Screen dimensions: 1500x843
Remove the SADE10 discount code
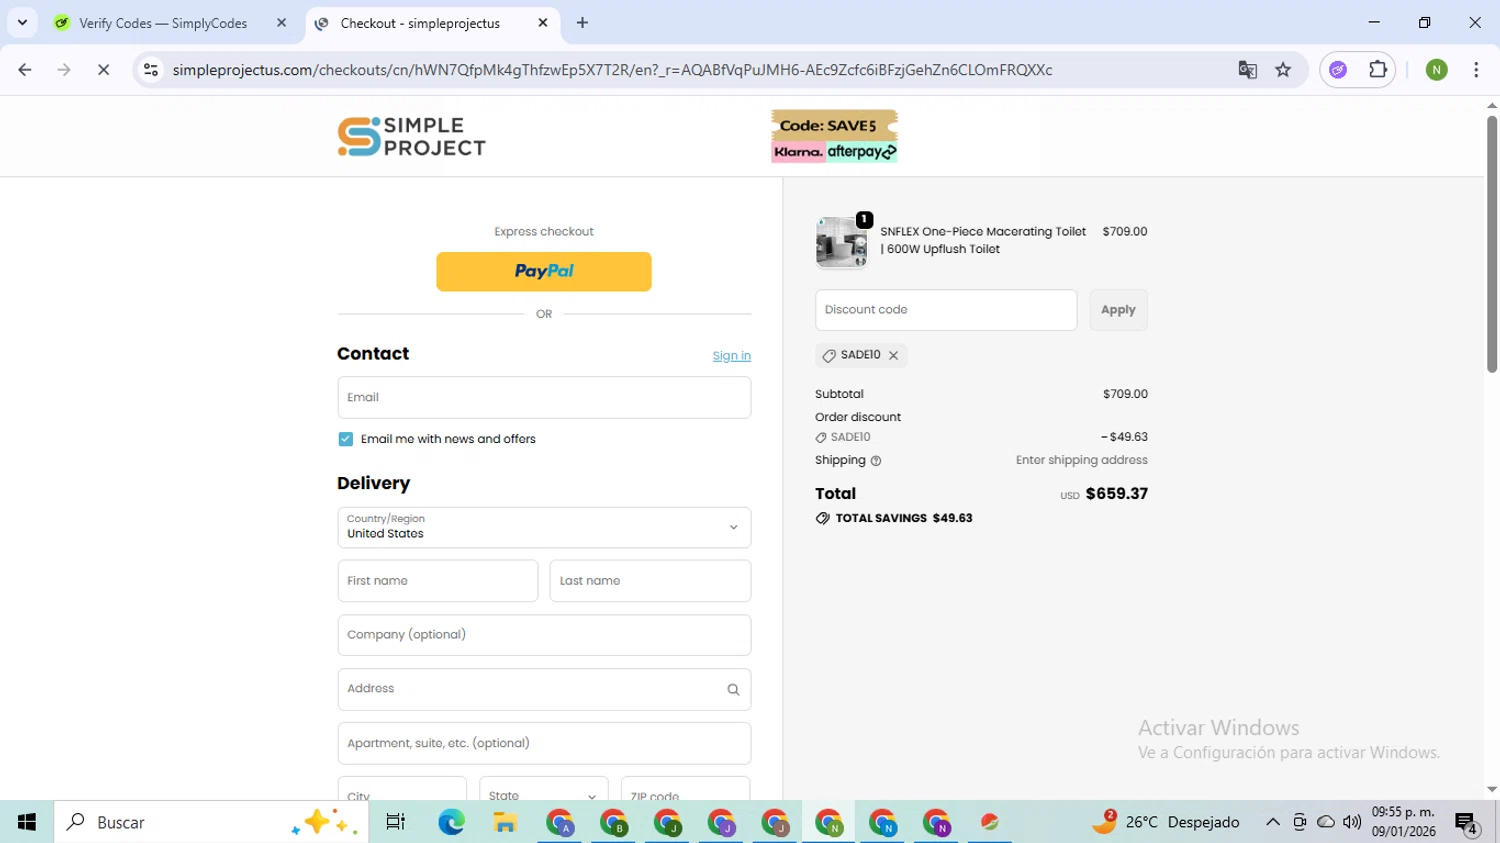[x=894, y=355]
